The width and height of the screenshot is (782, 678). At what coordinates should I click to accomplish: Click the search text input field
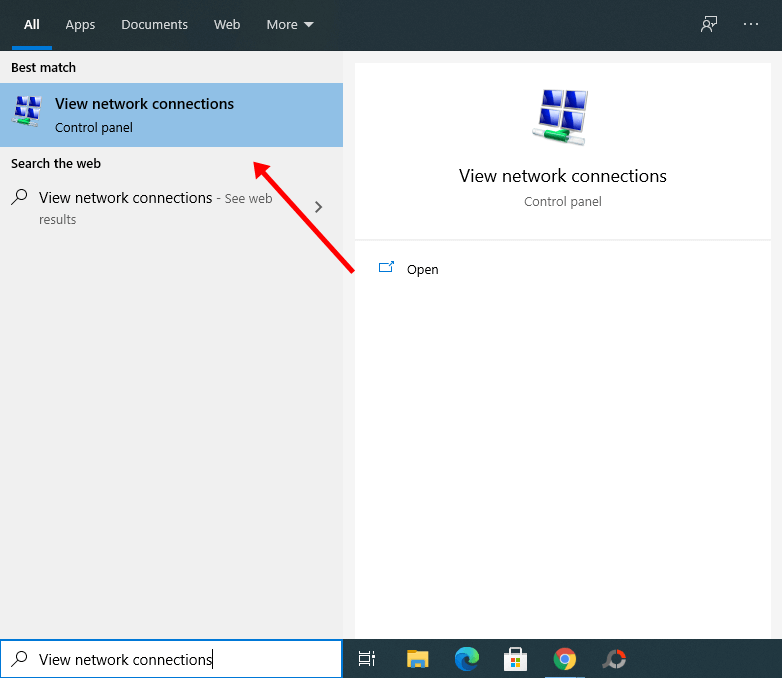pos(180,659)
